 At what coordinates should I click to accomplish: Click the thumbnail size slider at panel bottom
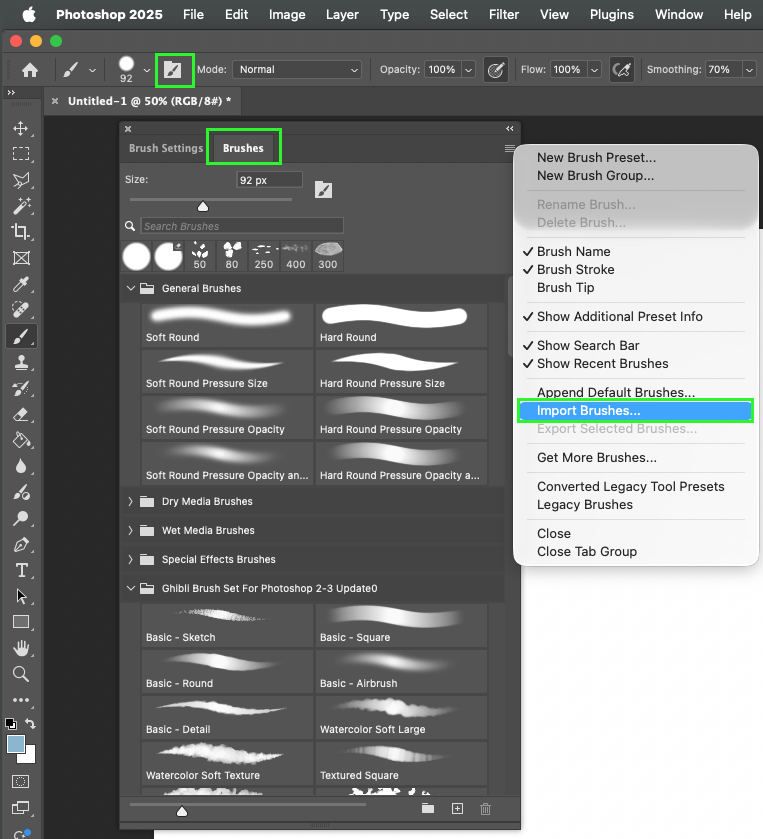coord(182,812)
